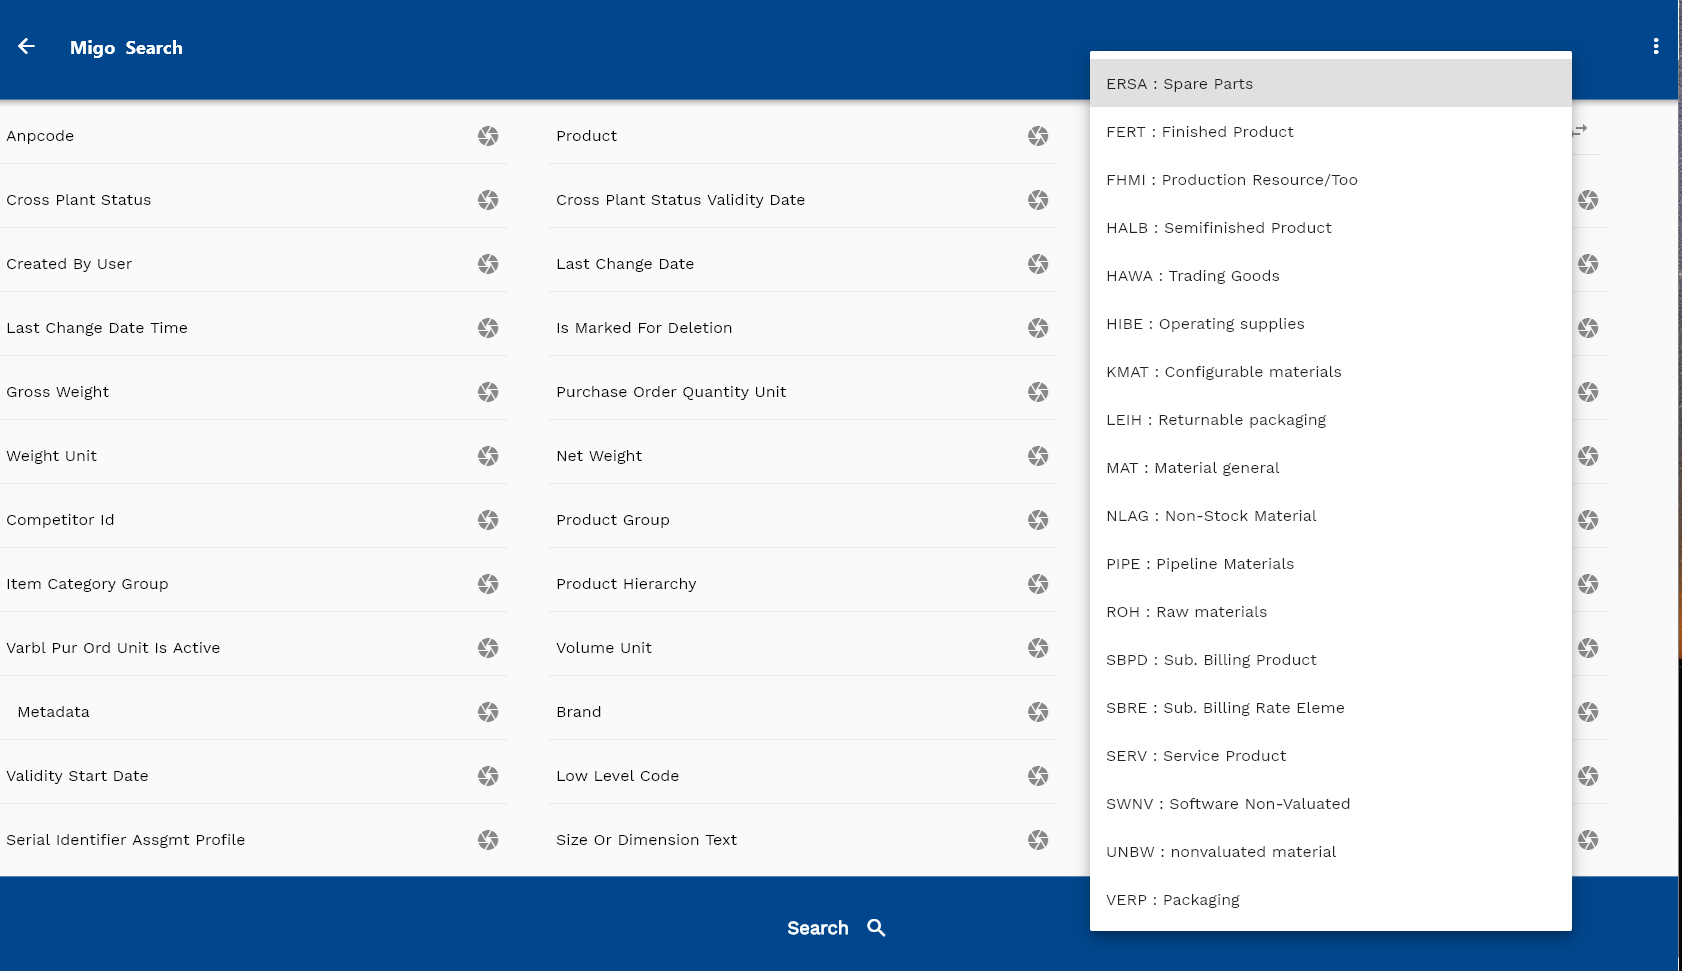Click the icon next to Competitor Id
The height and width of the screenshot is (971, 1682).
[x=488, y=520]
